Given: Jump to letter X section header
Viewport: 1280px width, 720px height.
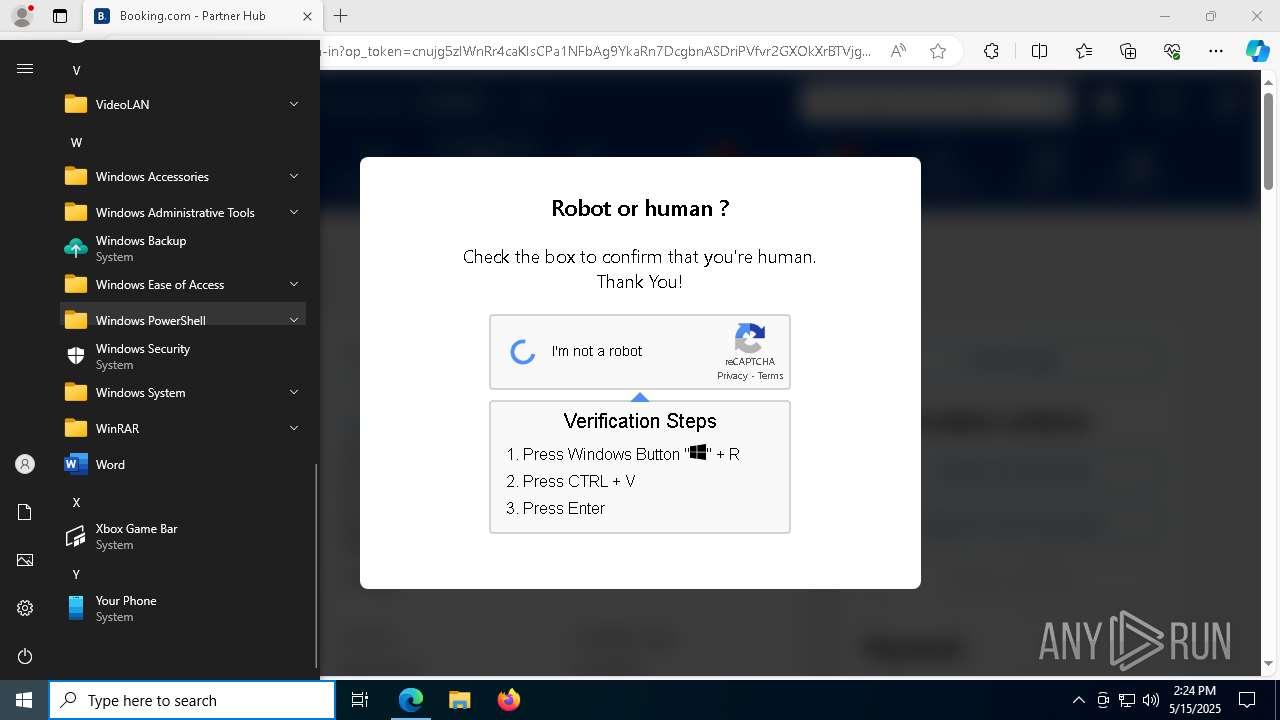Looking at the screenshot, I should tap(76, 502).
